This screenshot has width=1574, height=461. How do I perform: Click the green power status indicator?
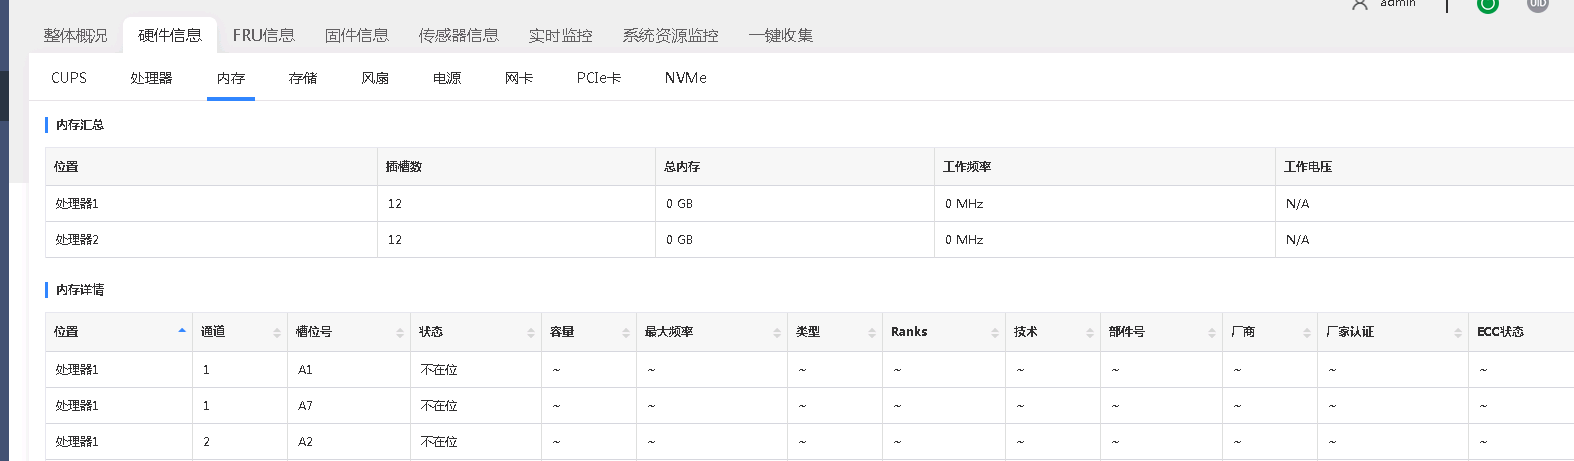1487,4
